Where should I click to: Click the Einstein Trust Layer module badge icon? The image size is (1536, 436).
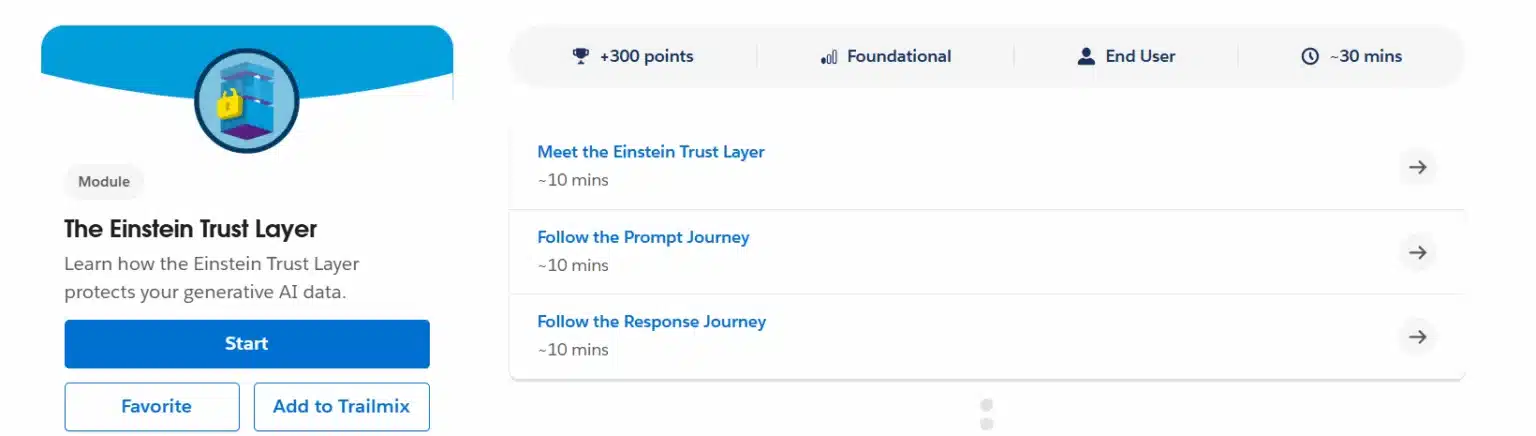(247, 101)
